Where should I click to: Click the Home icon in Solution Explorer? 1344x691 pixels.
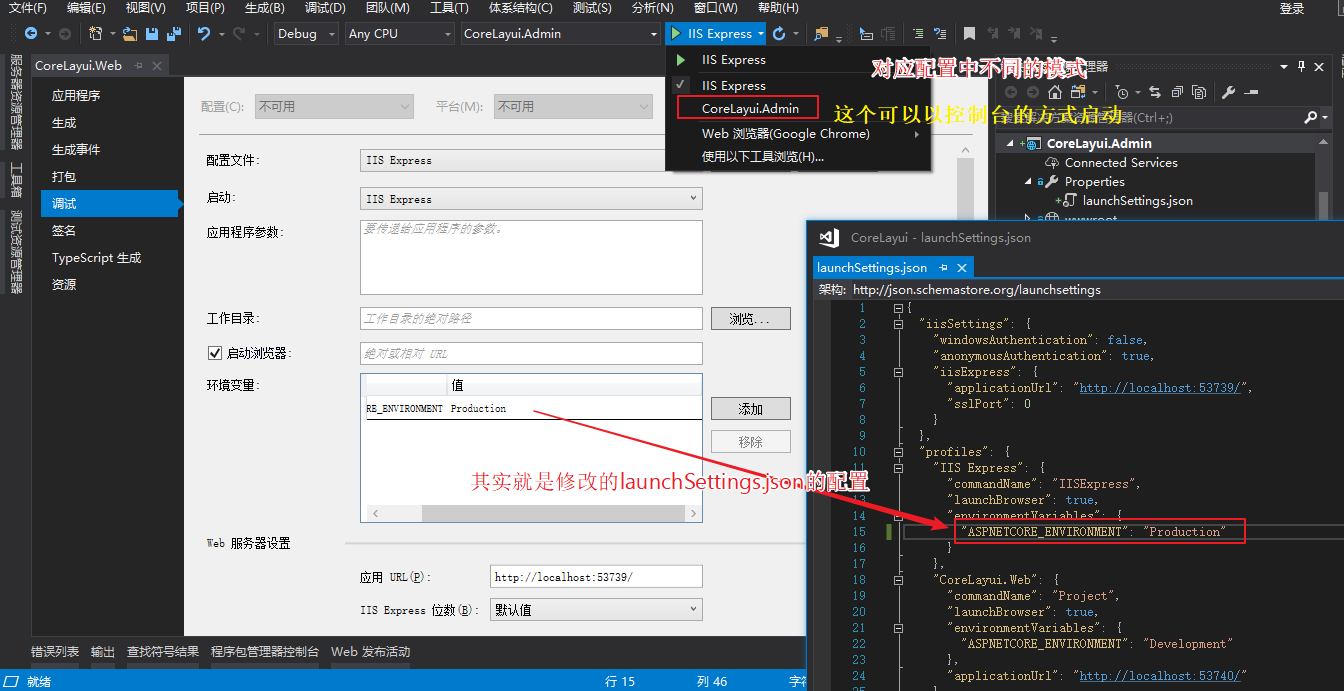pyautogui.click(x=1054, y=92)
